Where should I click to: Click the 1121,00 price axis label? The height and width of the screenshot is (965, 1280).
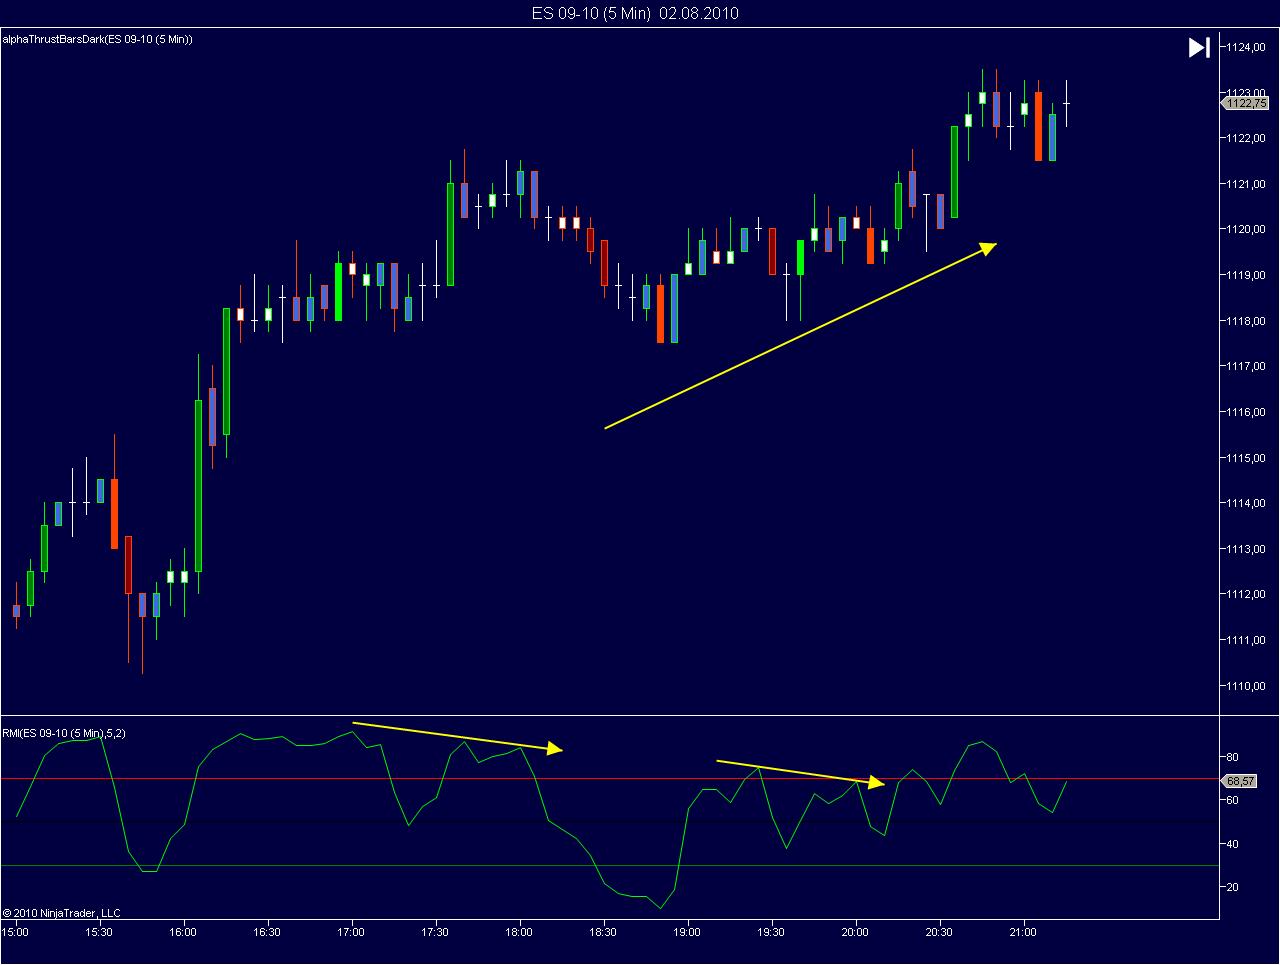pyautogui.click(x=1247, y=184)
